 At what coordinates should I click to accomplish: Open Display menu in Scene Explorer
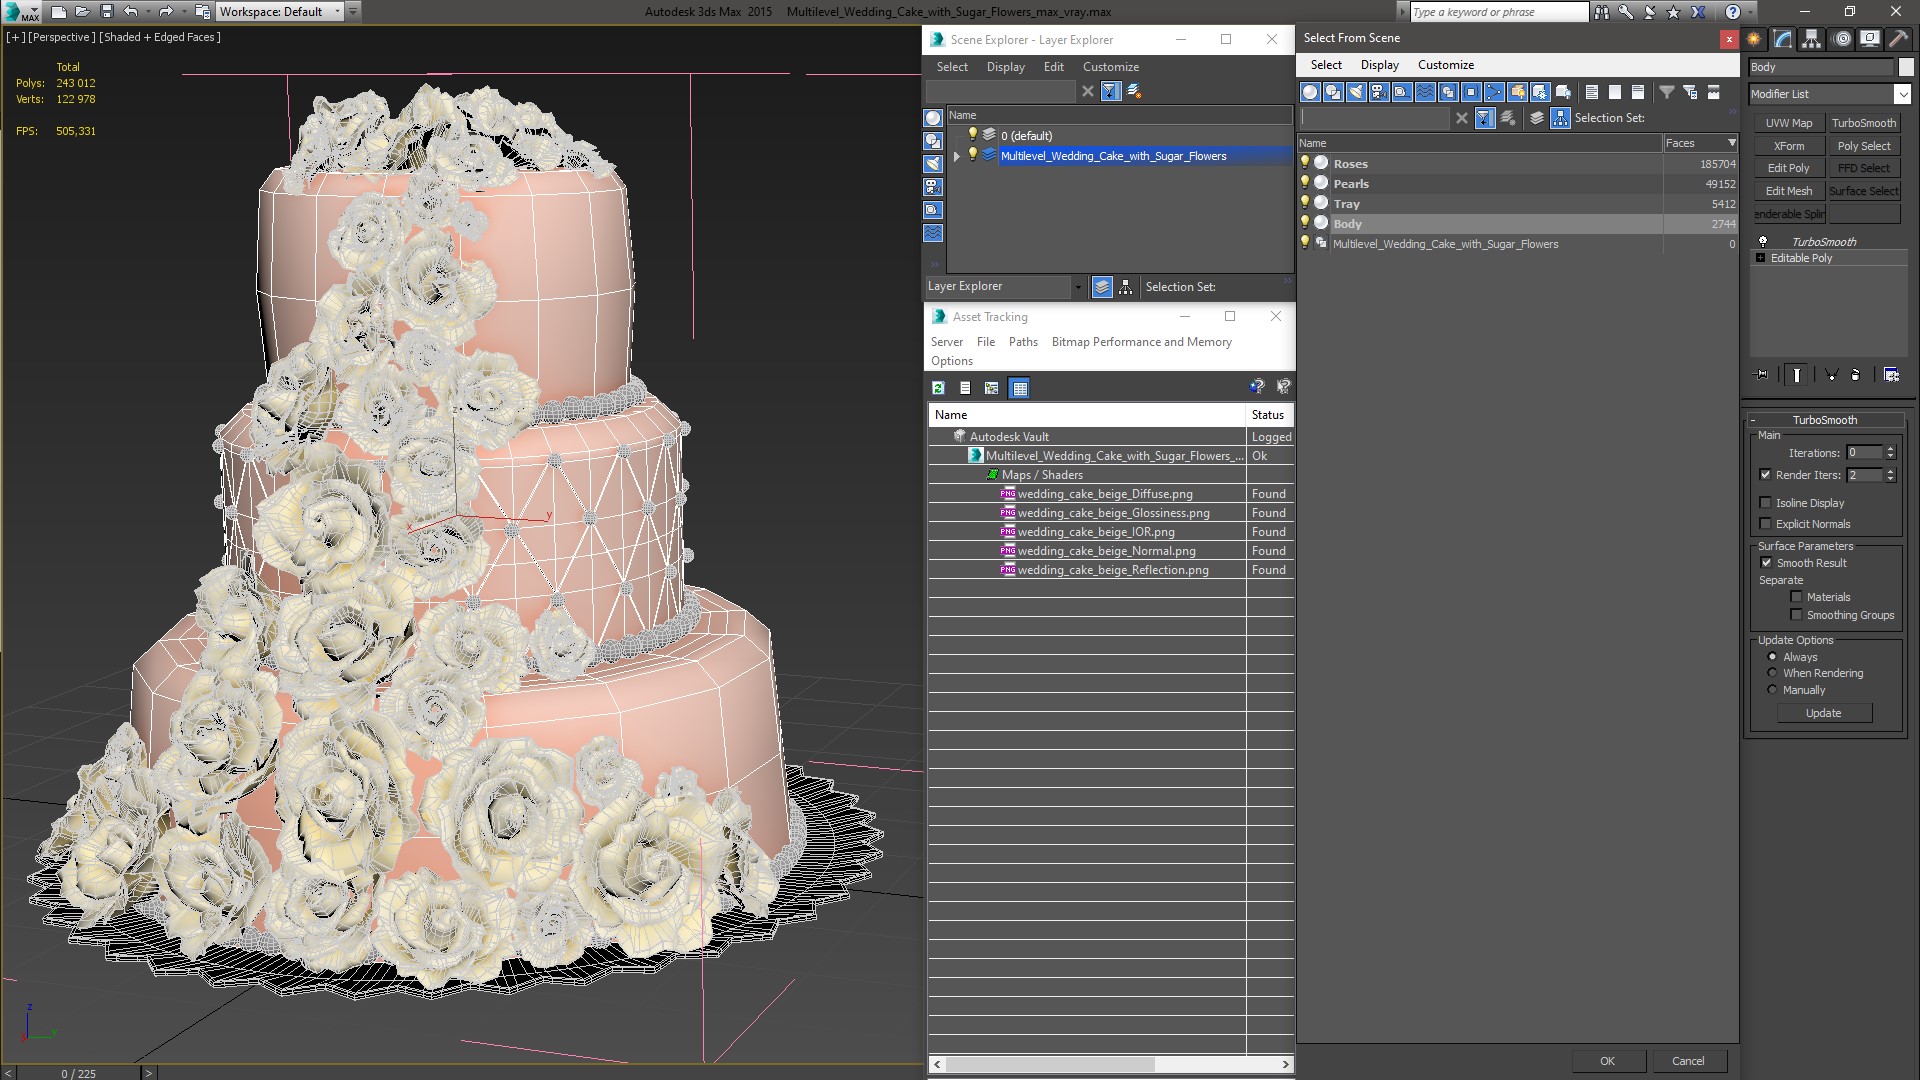1005,67
